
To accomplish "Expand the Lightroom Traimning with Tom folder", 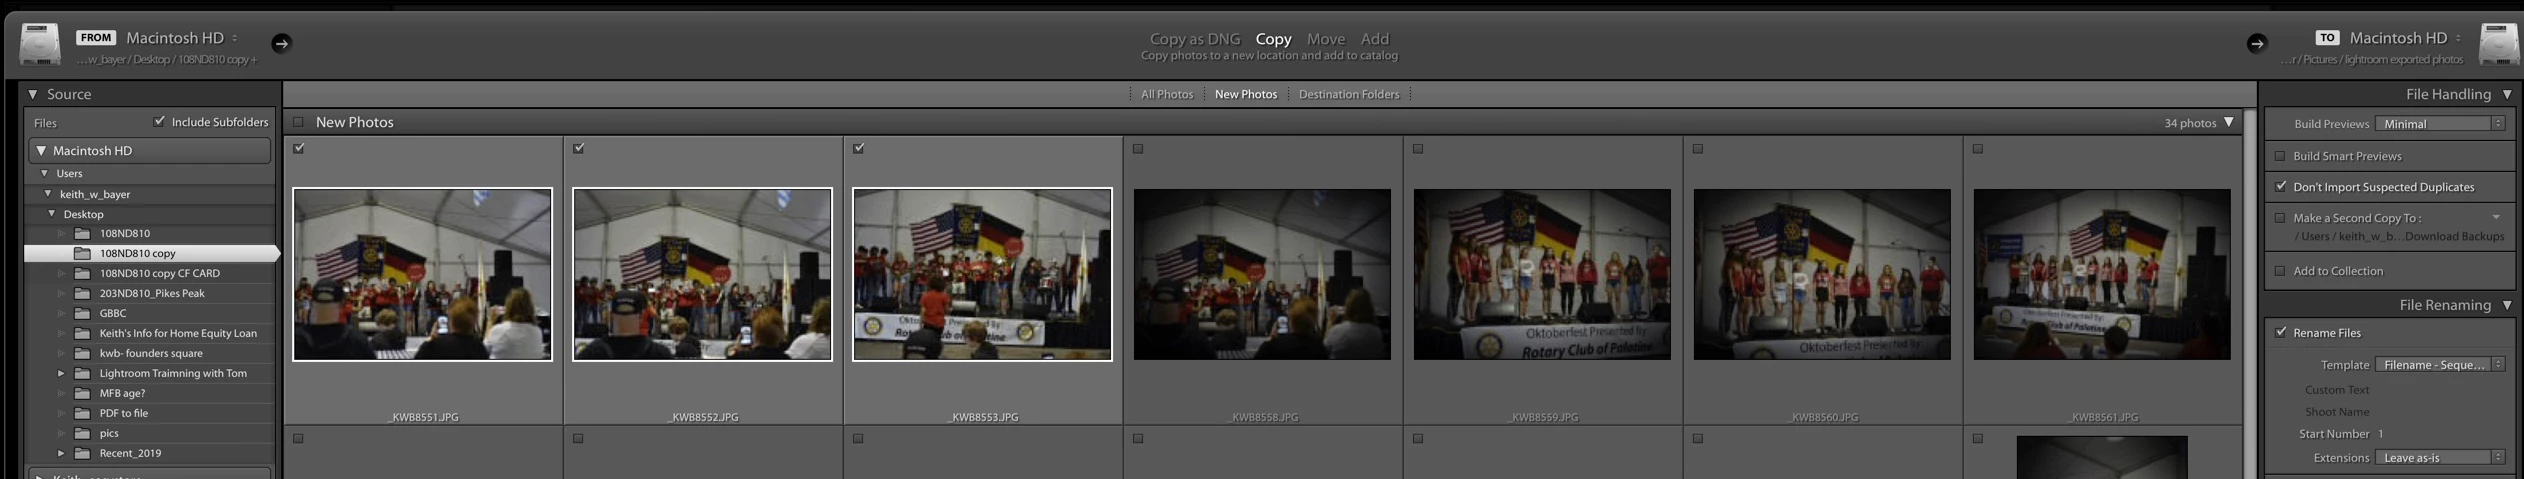I will 61,373.
